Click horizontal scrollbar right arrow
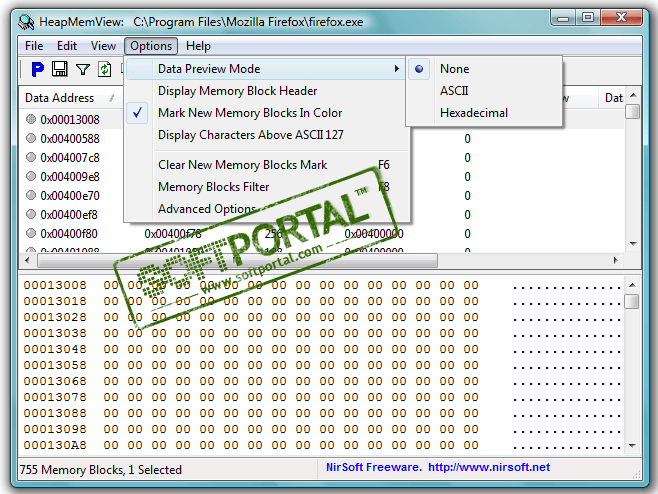 pos(616,260)
